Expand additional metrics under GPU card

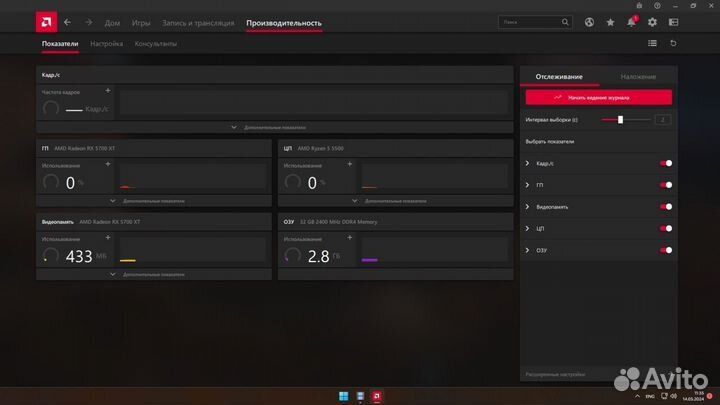point(154,201)
